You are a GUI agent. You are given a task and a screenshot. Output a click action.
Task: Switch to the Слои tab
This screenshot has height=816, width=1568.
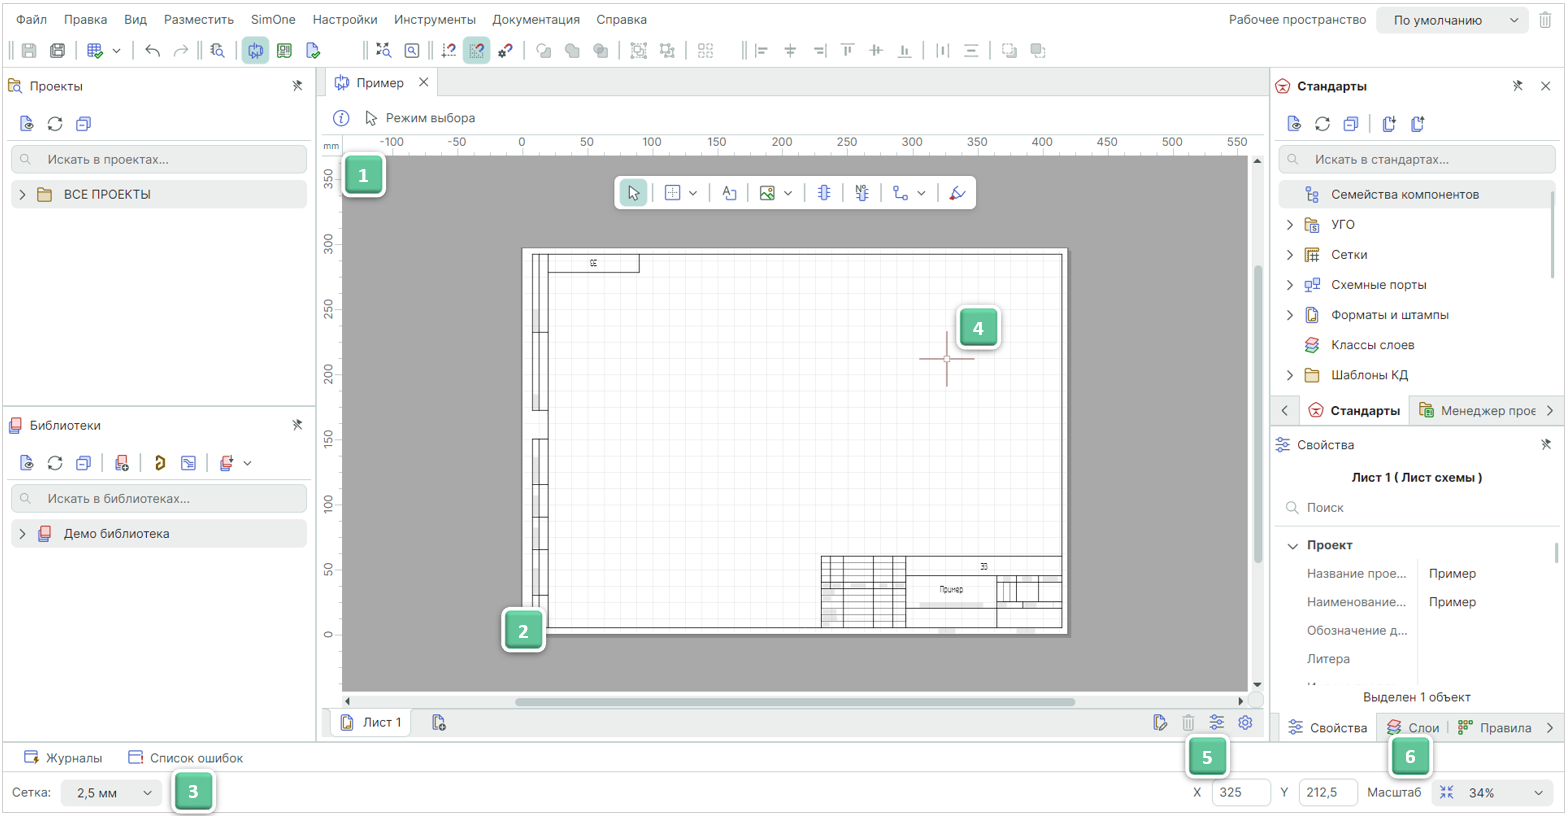click(1413, 728)
